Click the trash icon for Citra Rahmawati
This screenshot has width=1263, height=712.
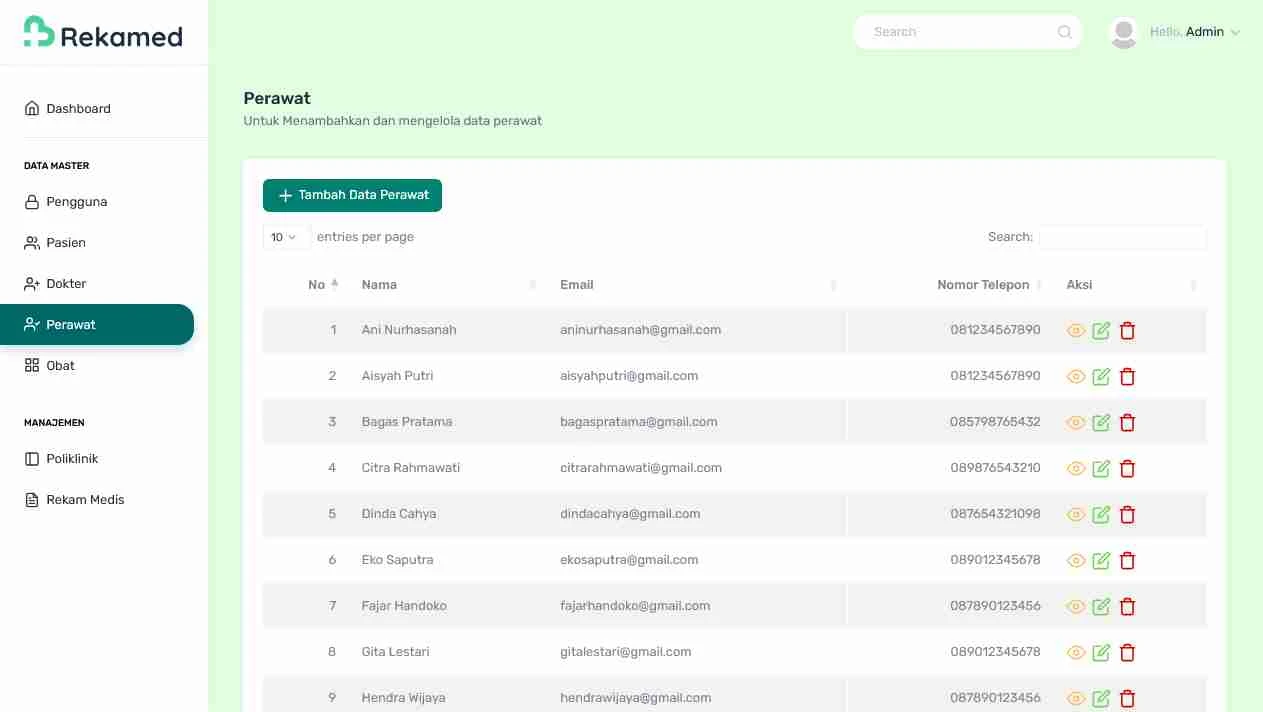(x=1128, y=469)
